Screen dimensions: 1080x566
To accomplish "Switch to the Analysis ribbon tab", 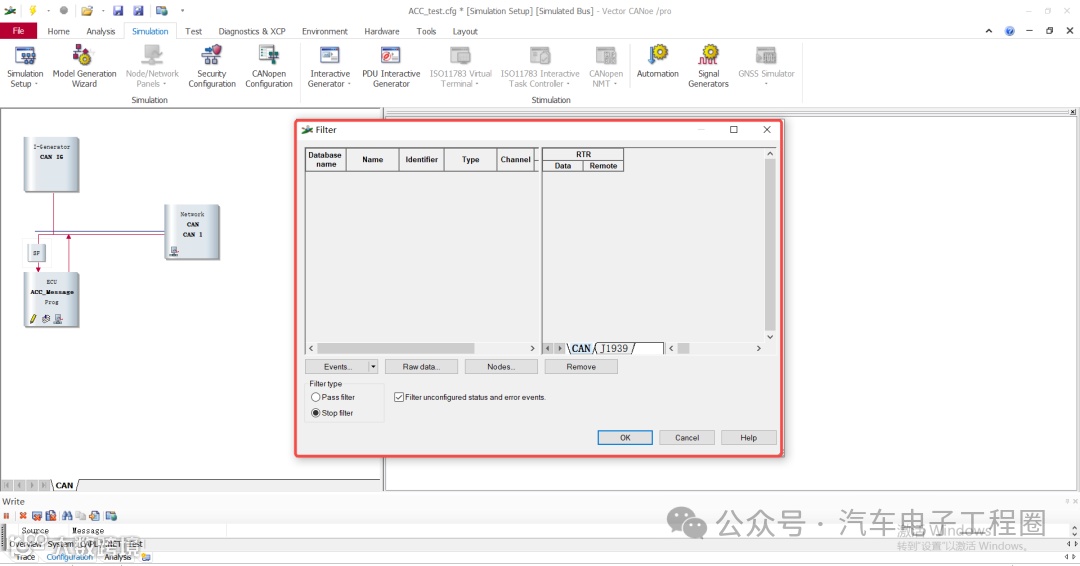I will tap(101, 31).
